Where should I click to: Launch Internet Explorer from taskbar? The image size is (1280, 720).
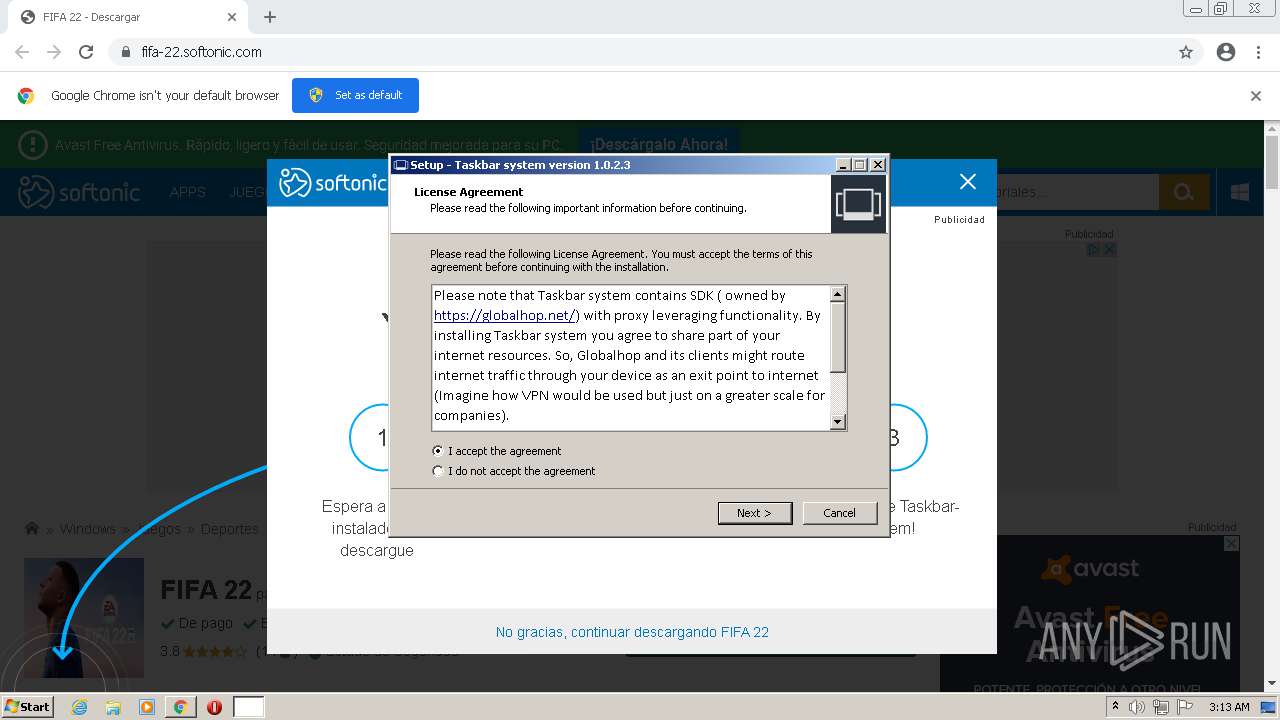79,707
